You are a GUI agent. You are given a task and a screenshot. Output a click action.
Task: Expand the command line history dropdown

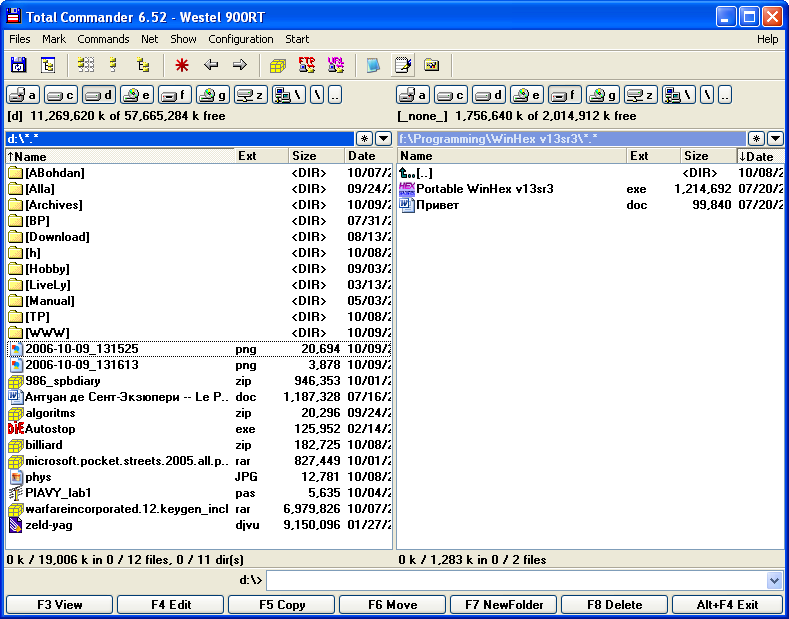774,580
